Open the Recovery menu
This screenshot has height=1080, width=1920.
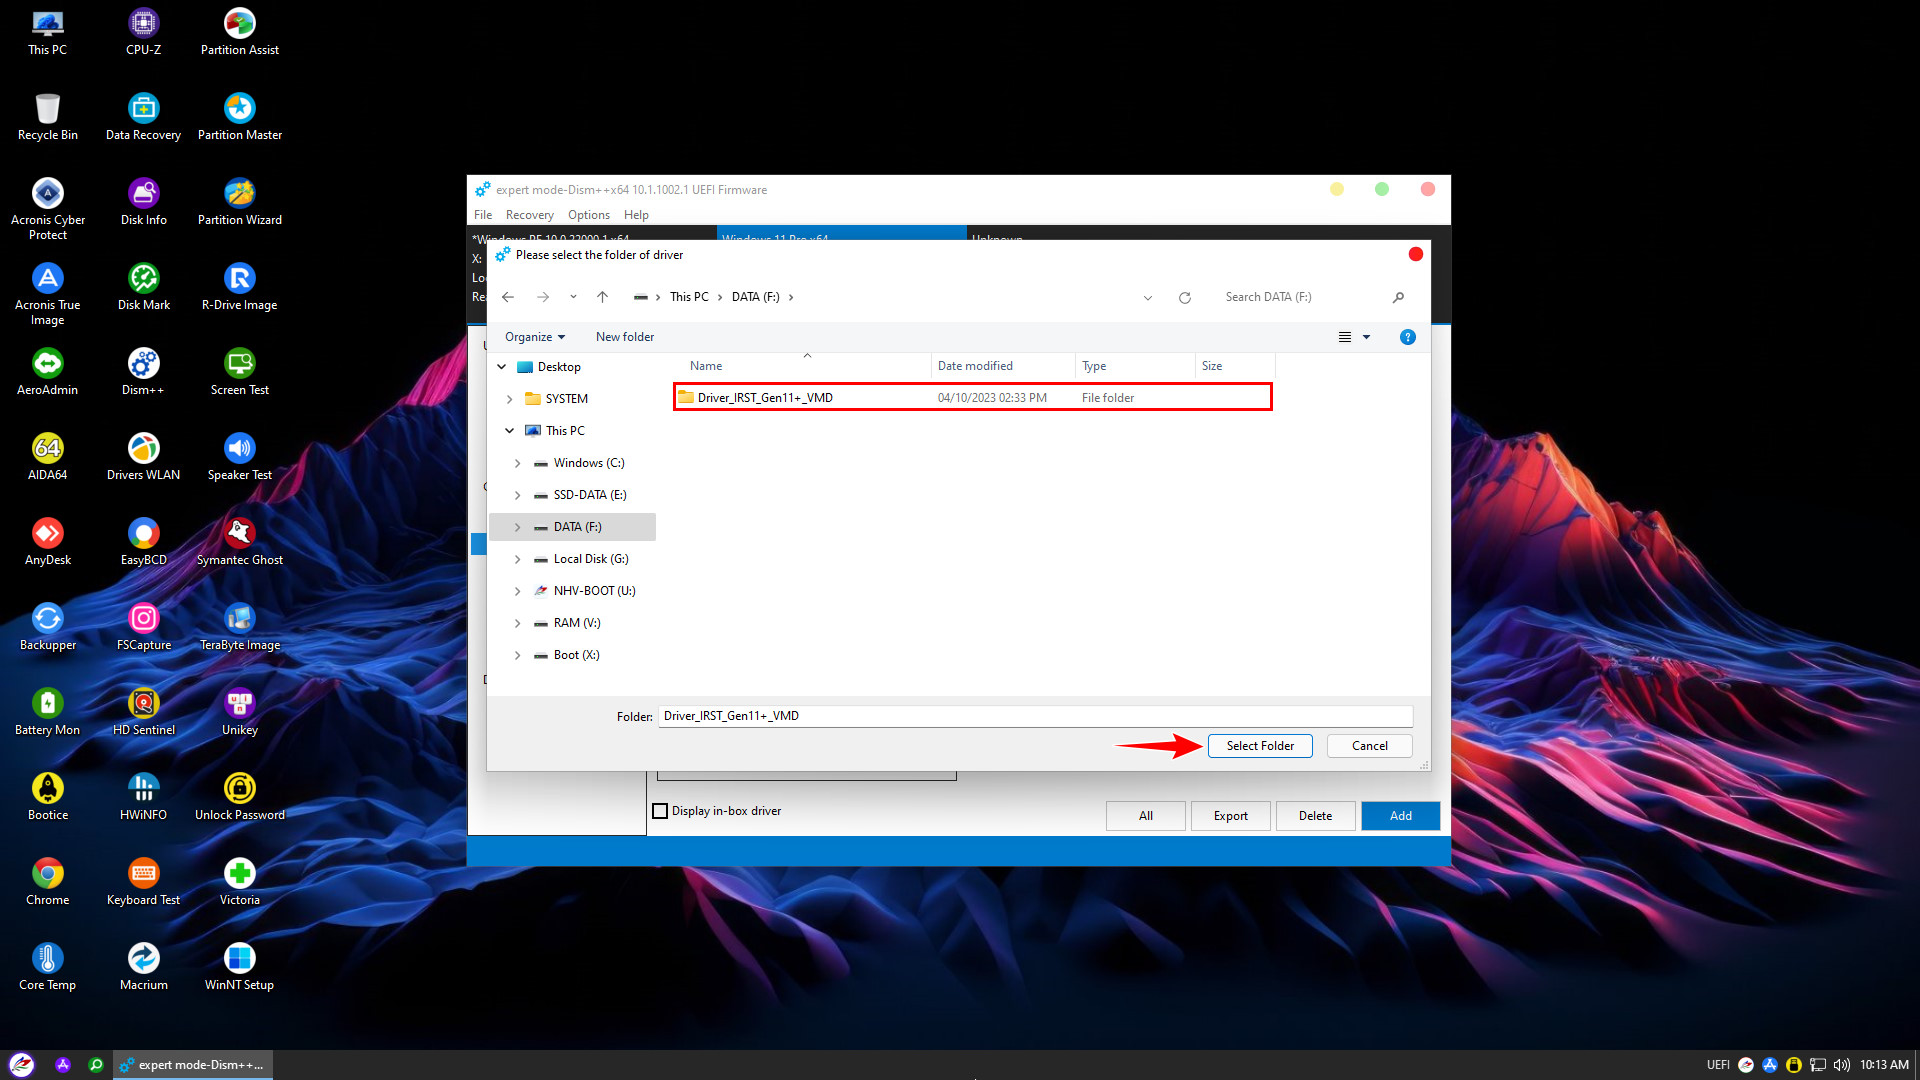(529, 215)
